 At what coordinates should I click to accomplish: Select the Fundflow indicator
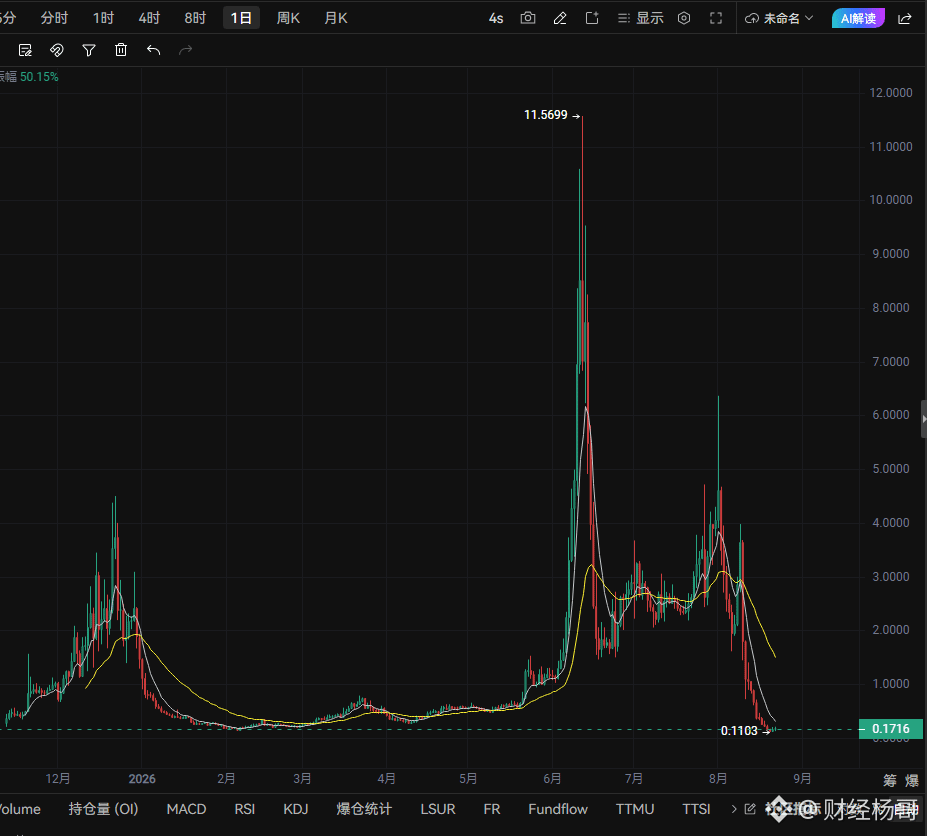[x=558, y=809]
